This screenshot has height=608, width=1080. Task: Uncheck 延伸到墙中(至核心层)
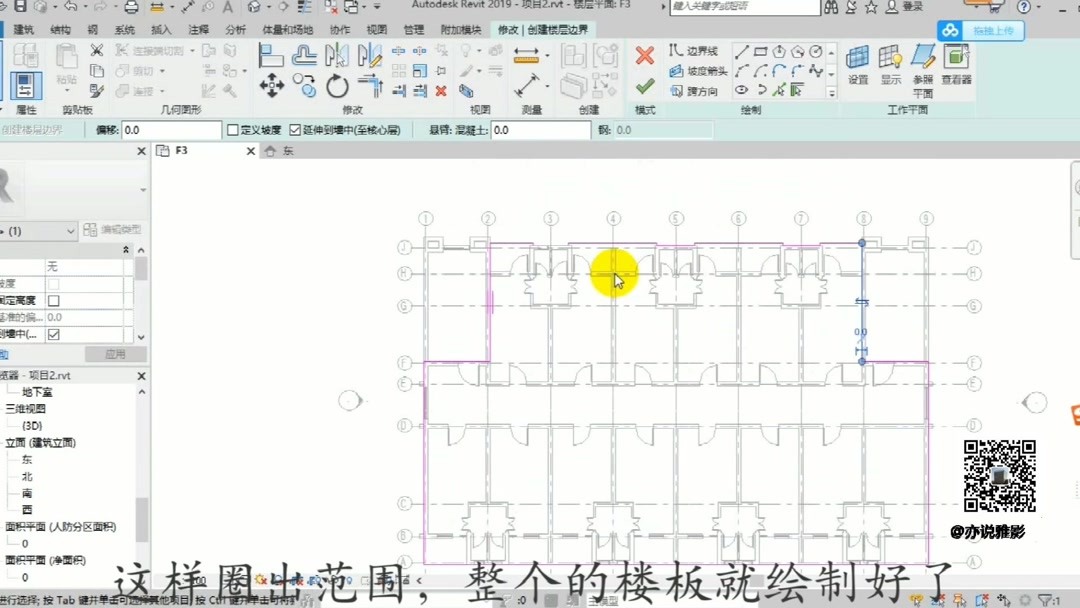295,128
